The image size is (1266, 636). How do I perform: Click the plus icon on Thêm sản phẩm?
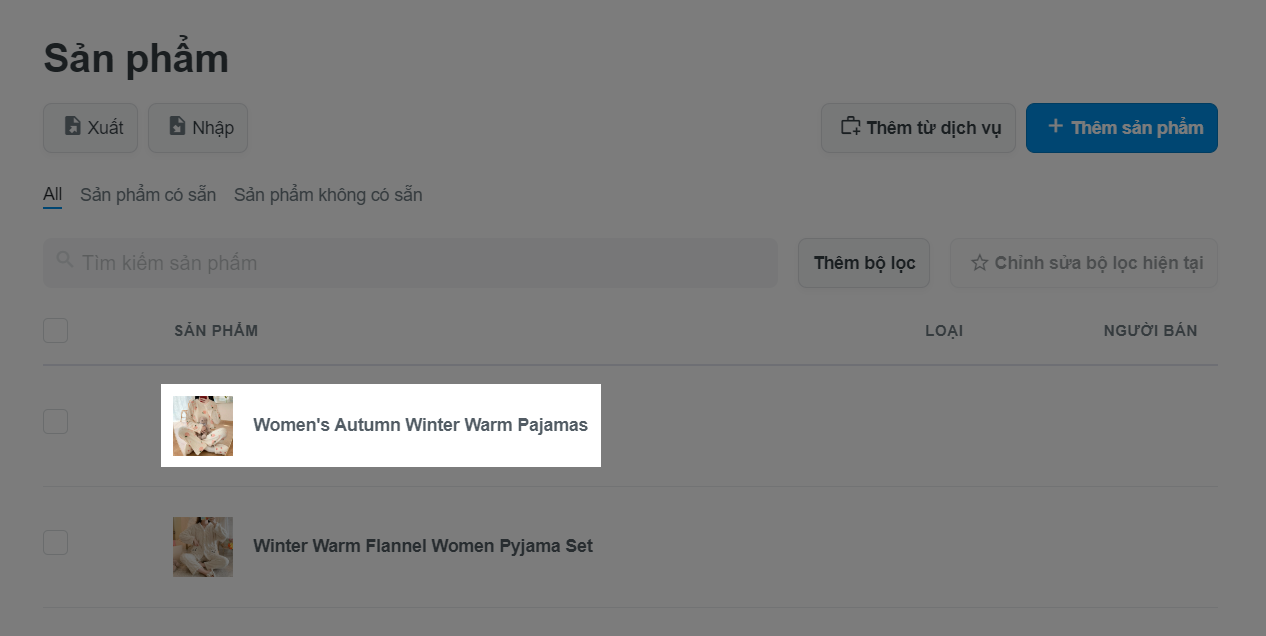pyautogui.click(x=1055, y=126)
